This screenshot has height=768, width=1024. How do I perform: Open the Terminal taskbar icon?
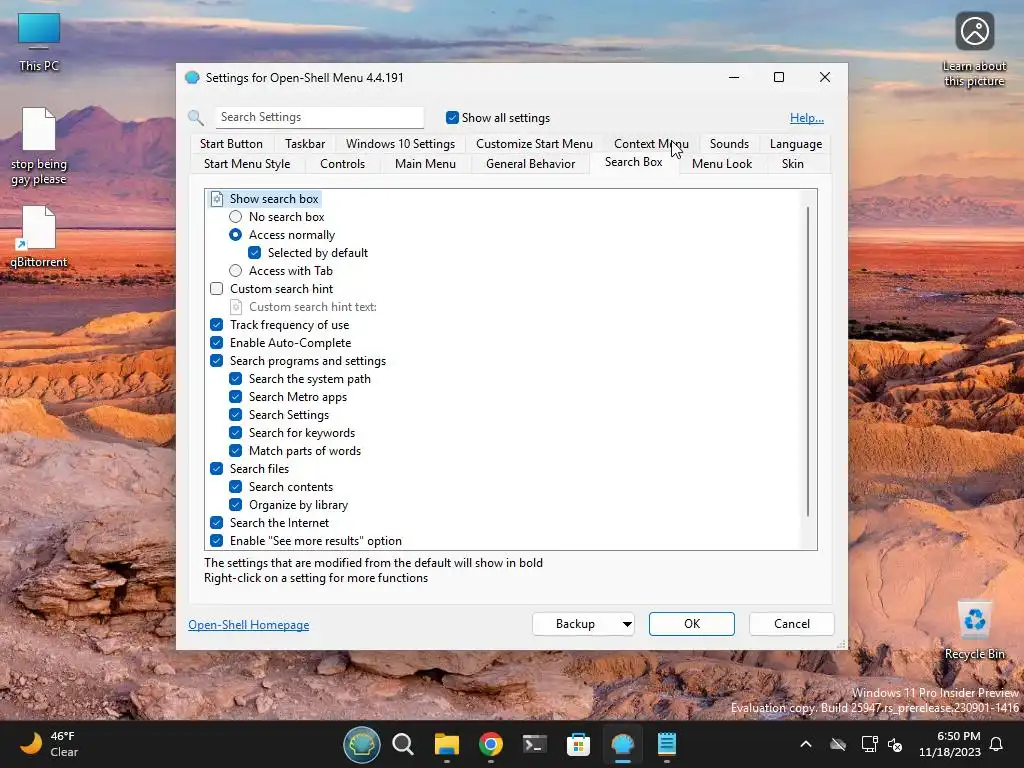pos(534,744)
